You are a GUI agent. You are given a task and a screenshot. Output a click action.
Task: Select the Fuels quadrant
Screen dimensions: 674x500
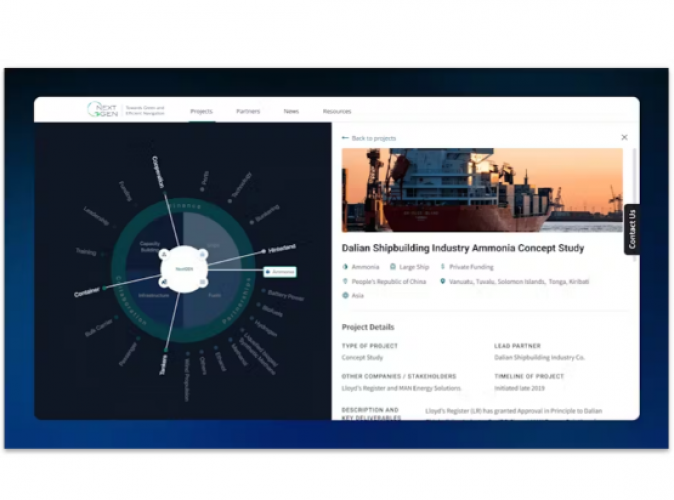click(214, 295)
